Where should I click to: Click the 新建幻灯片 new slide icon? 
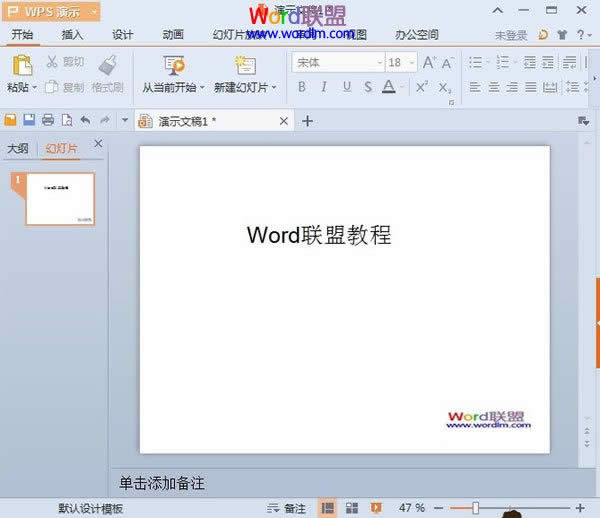245,66
